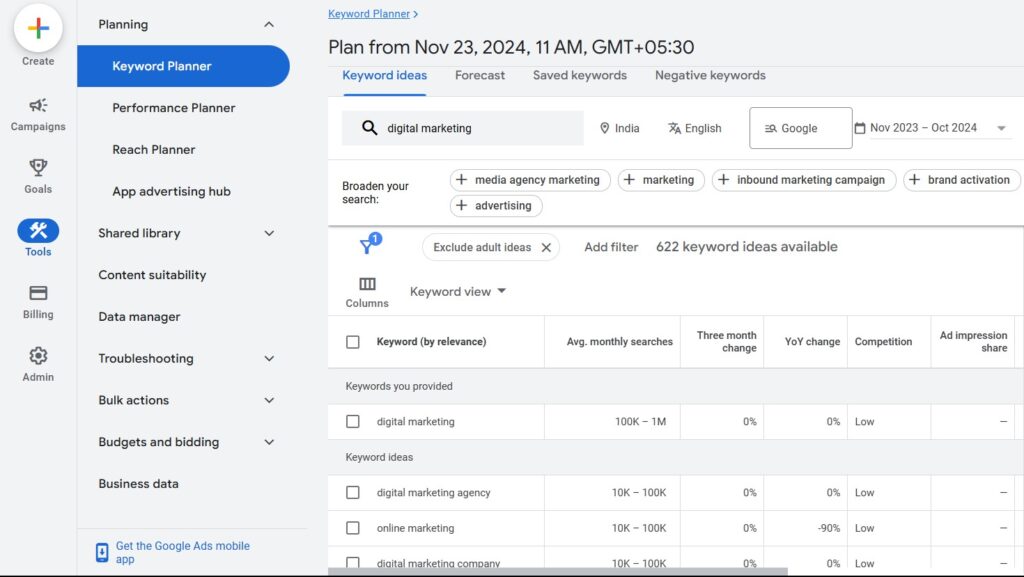The image size is (1024, 577).
Task: Sort by Ad impression share column
Action: [973, 342]
